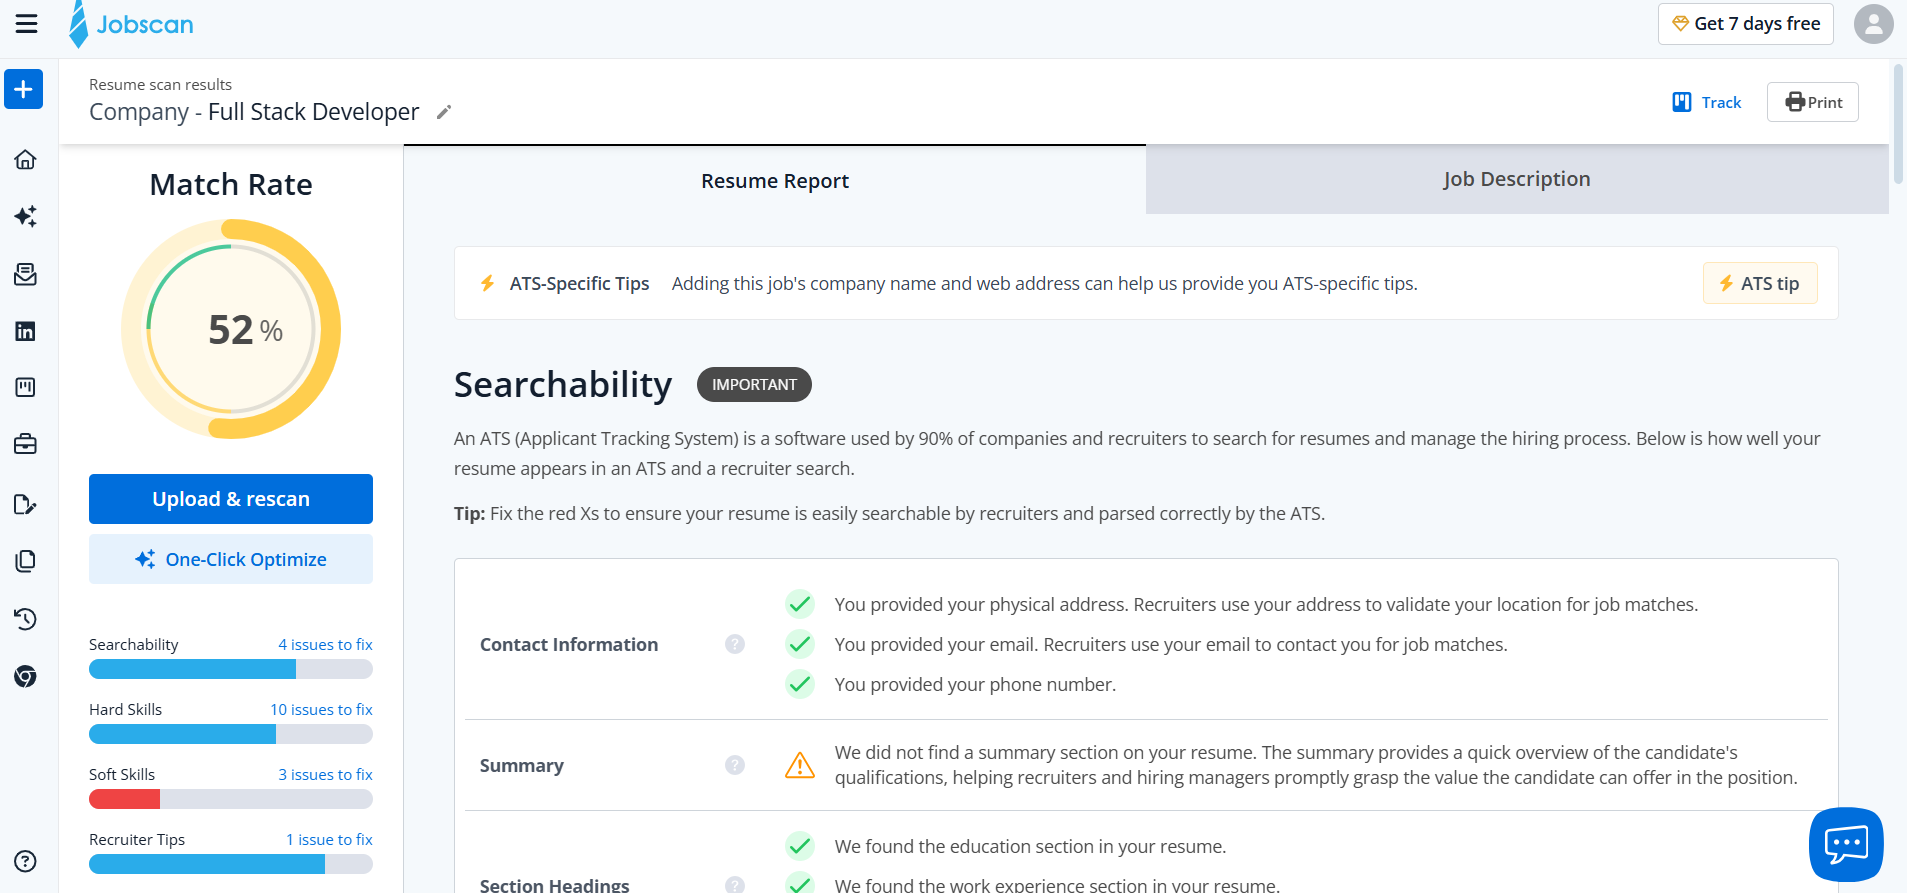Screen dimensions: 1907x893
Task: Open the LinkedIn optimization sidebar icon
Action: click(x=26, y=331)
